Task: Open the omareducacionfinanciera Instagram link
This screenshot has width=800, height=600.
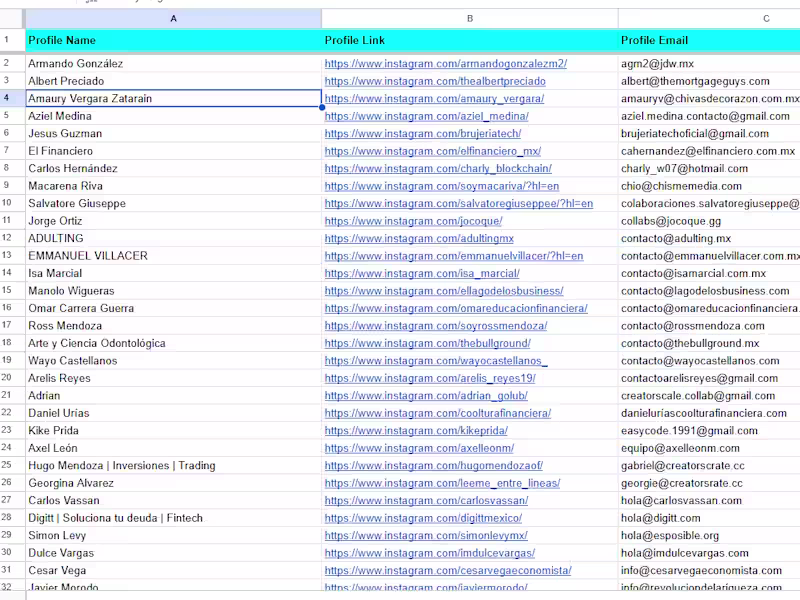Action: point(456,308)
